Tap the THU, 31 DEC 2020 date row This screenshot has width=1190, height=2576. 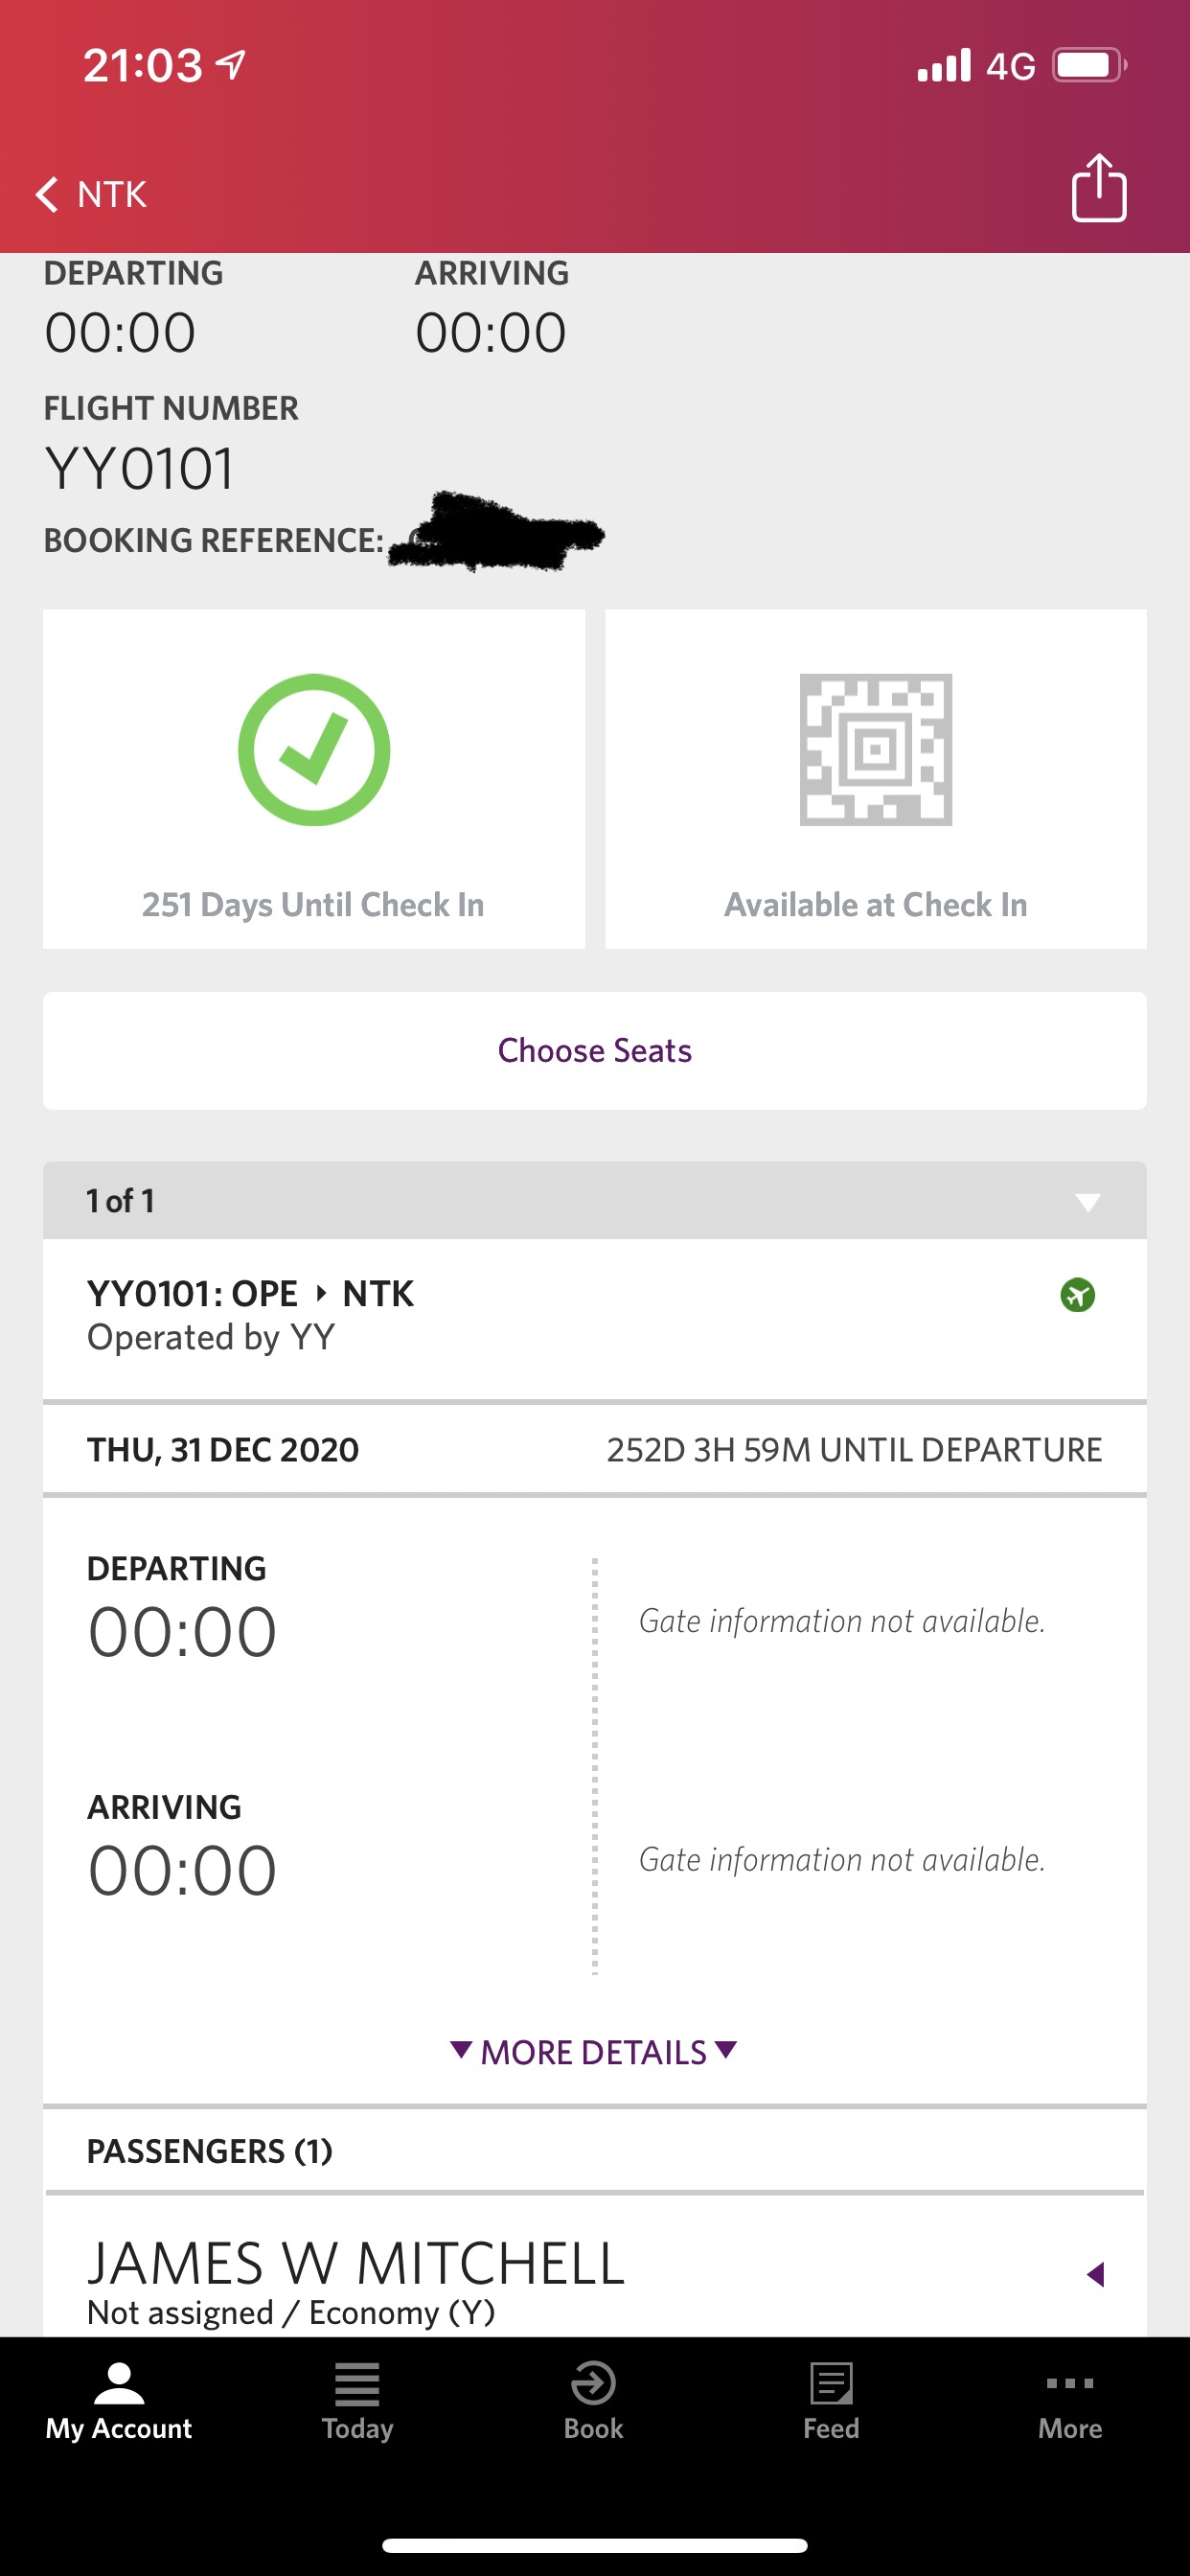595,1450
